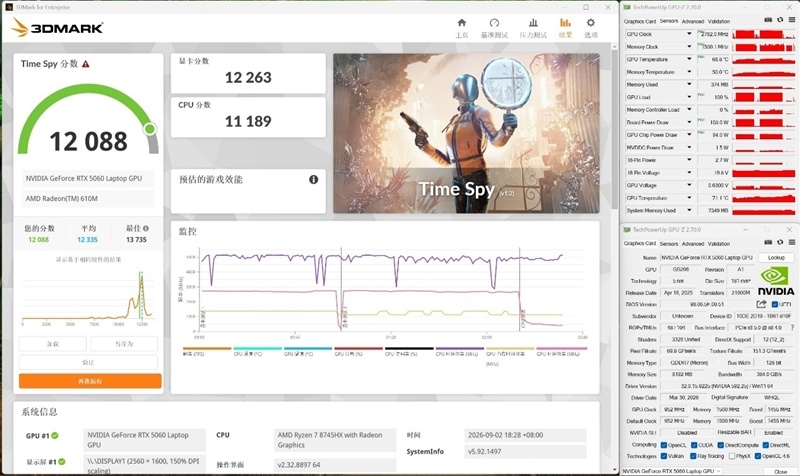Open the options gear icon (选项)
800x476 pixels.
[591, 23]
